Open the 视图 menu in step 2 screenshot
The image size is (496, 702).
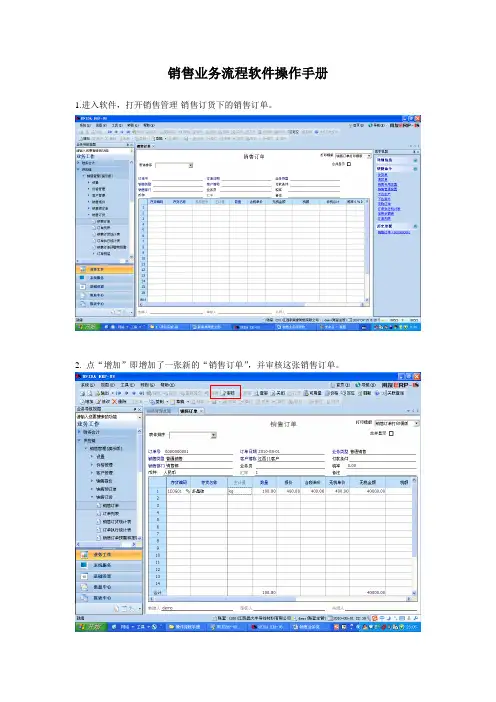(107, 385)
